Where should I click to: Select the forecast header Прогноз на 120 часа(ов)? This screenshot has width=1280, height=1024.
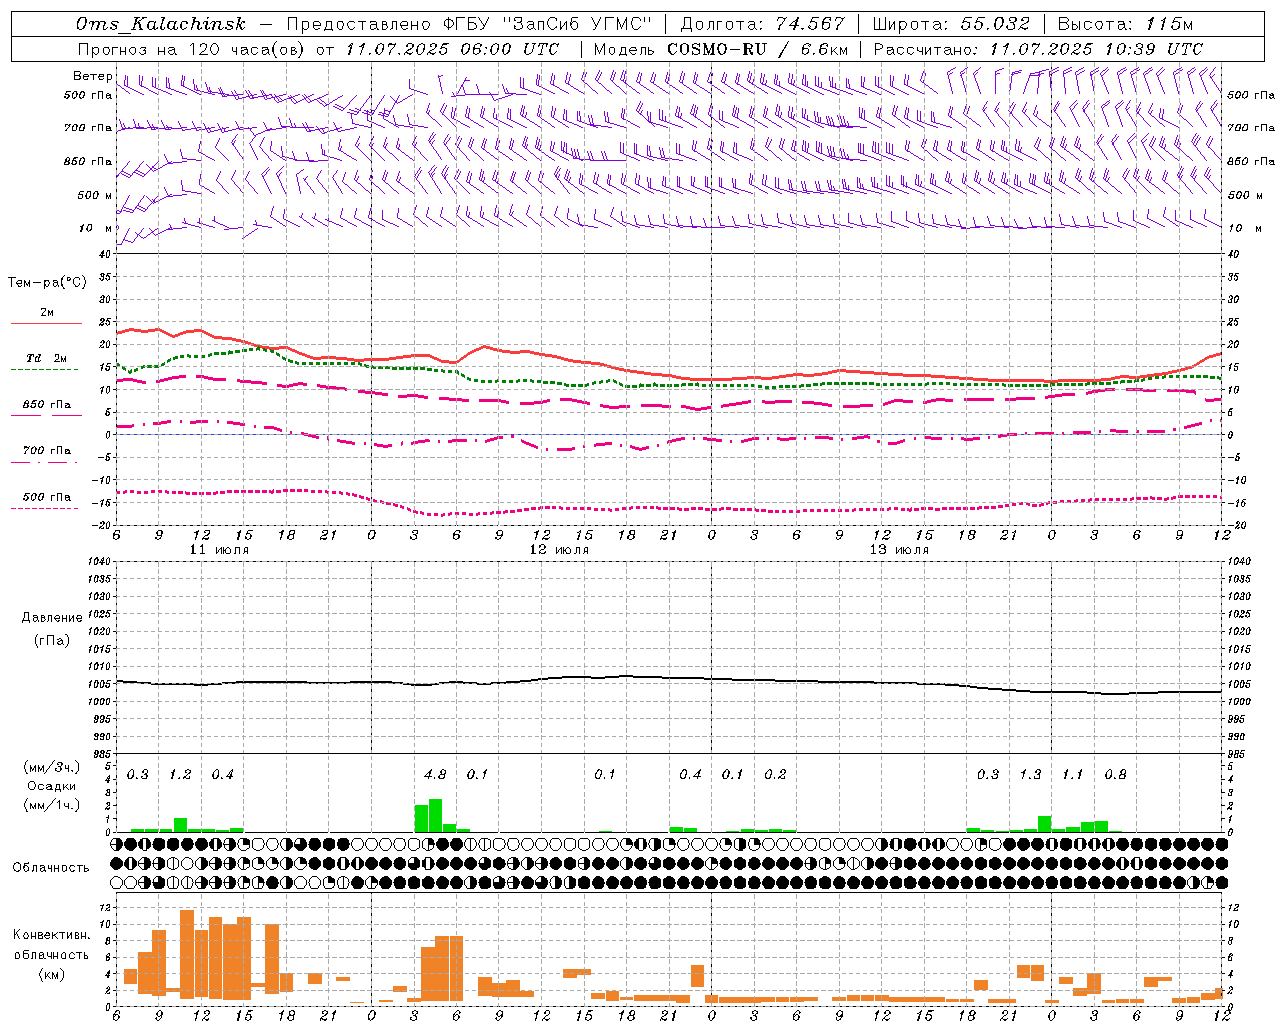[192, 49]
